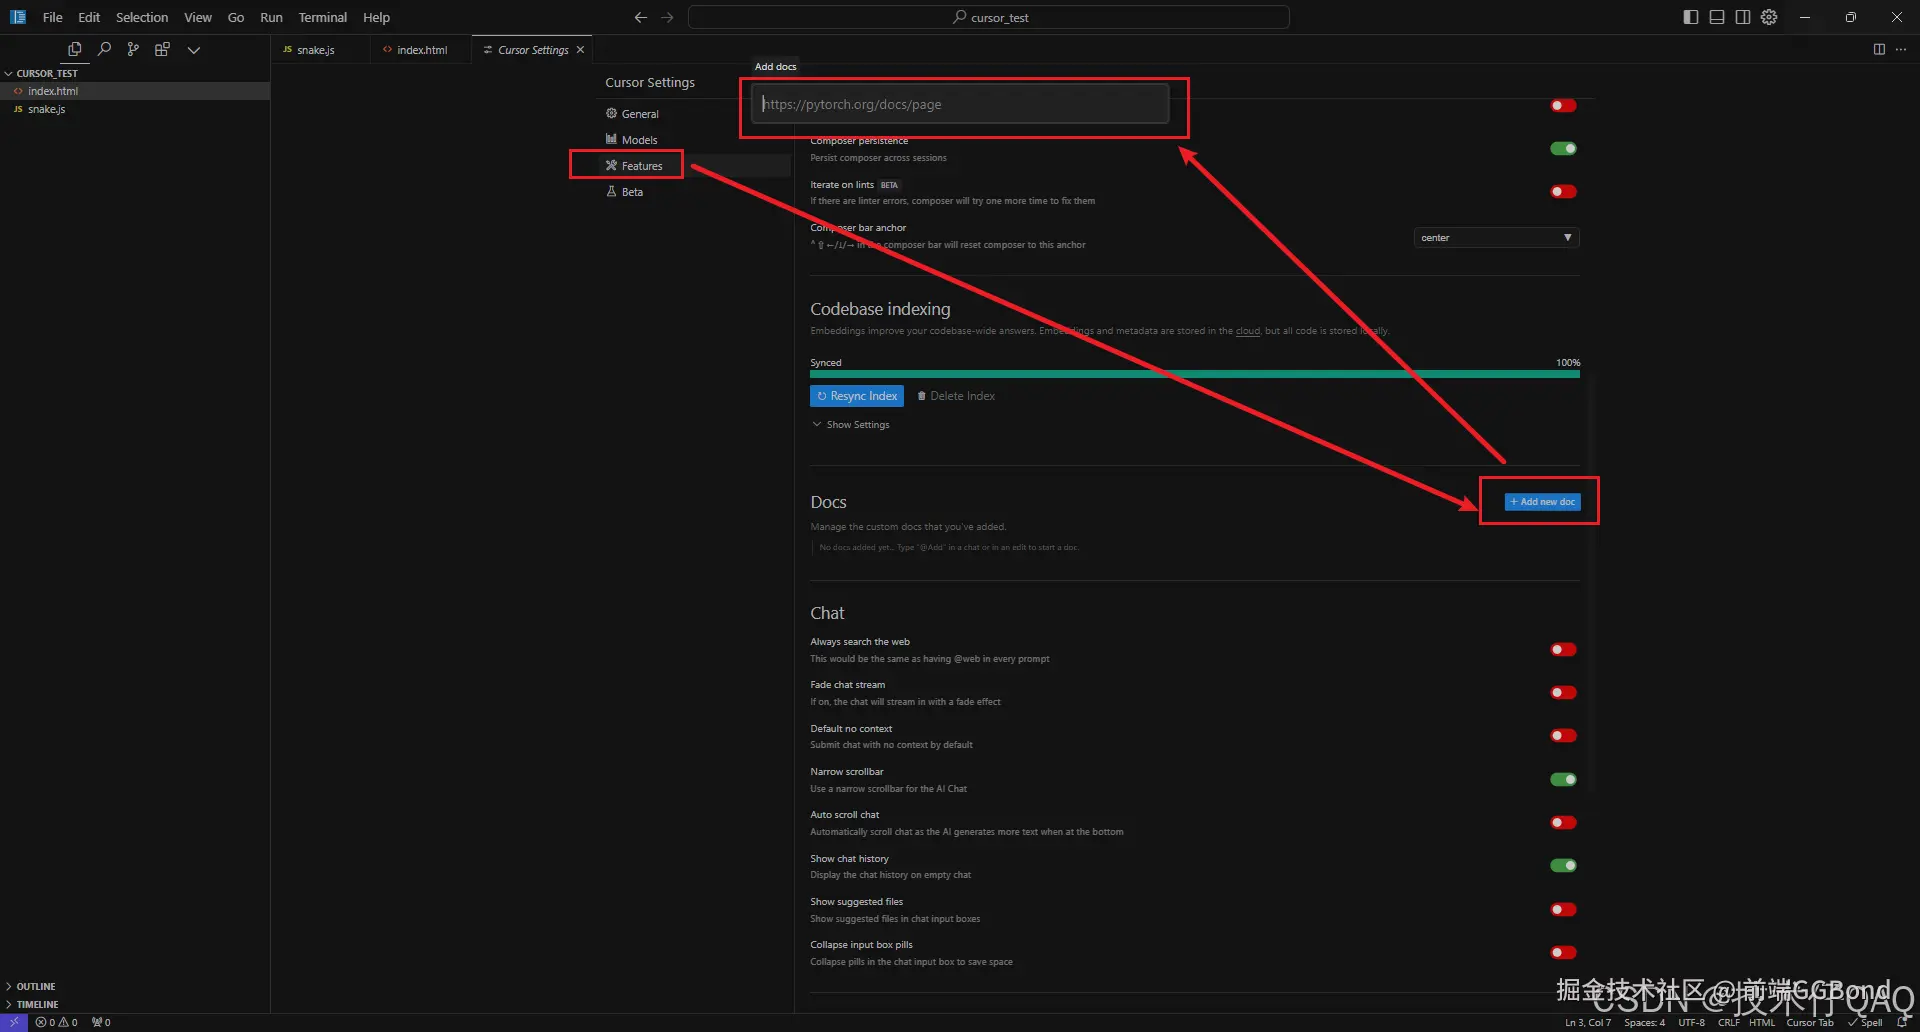Split the editor to the right

[x=1879, y=49]
